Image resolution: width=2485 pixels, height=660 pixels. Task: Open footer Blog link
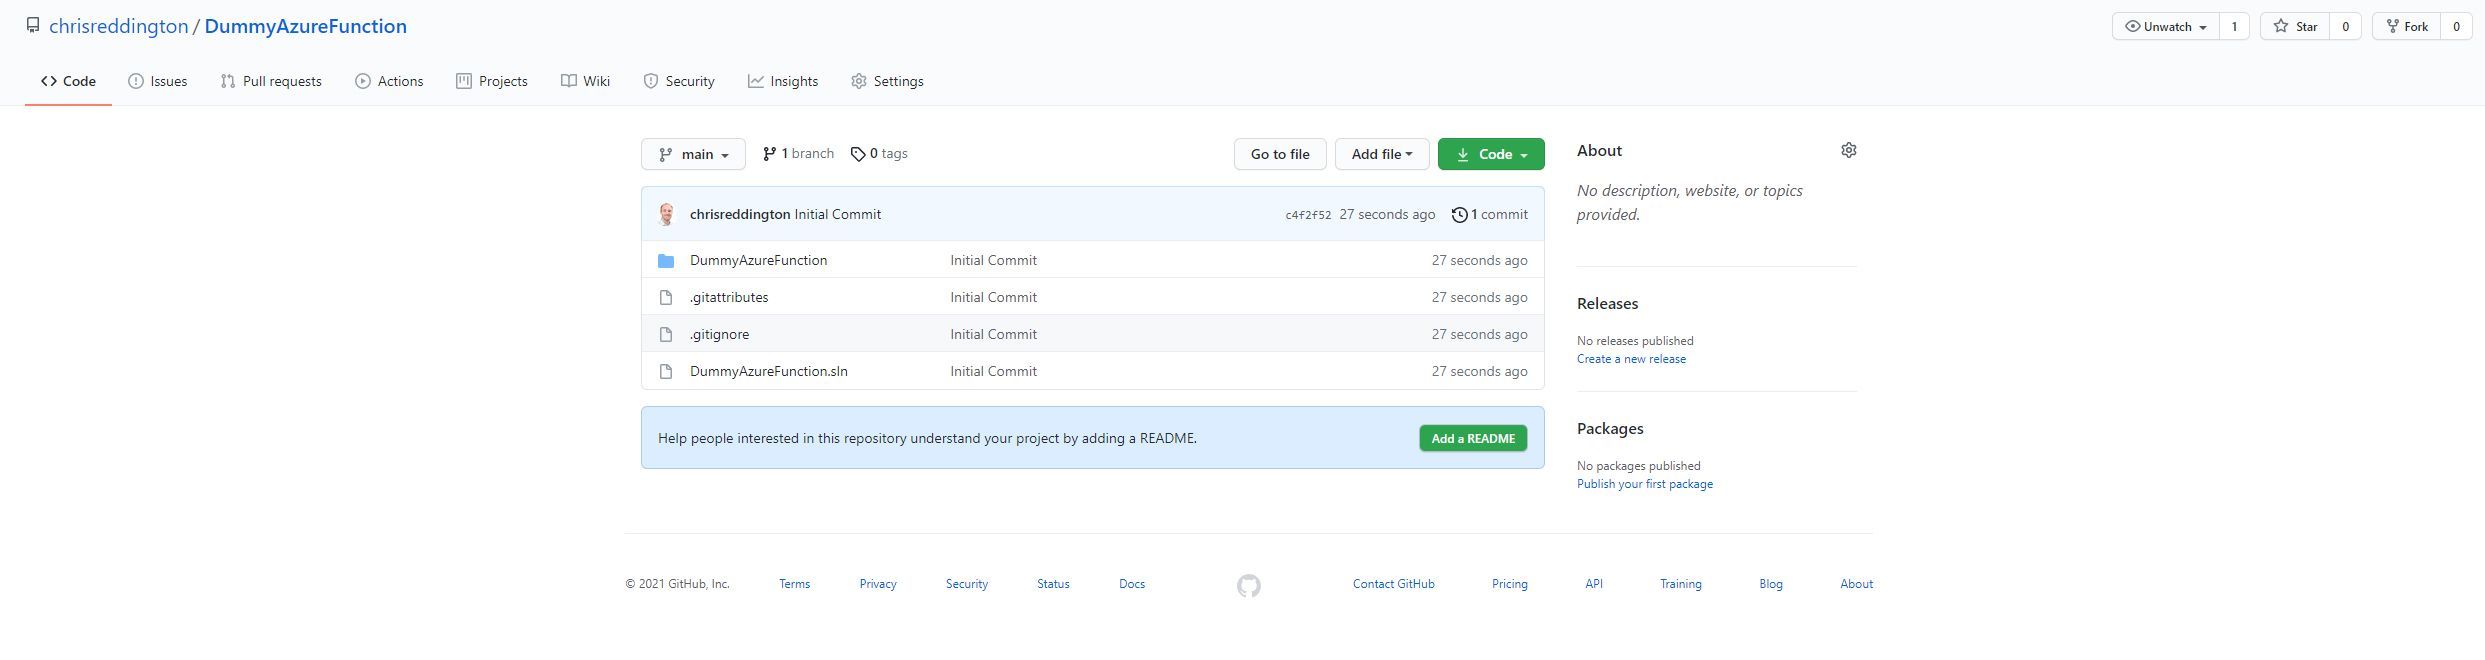[1770, 584]
